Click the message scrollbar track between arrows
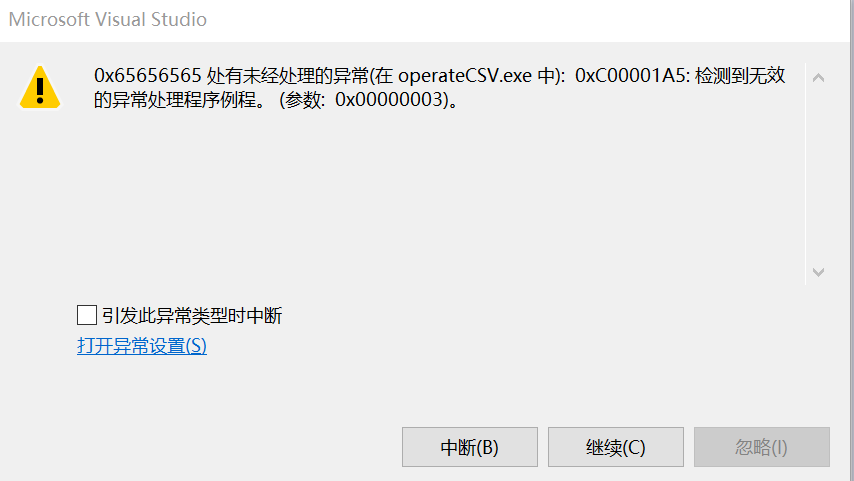This screenshot has width=854, height=481. point(818,174)
